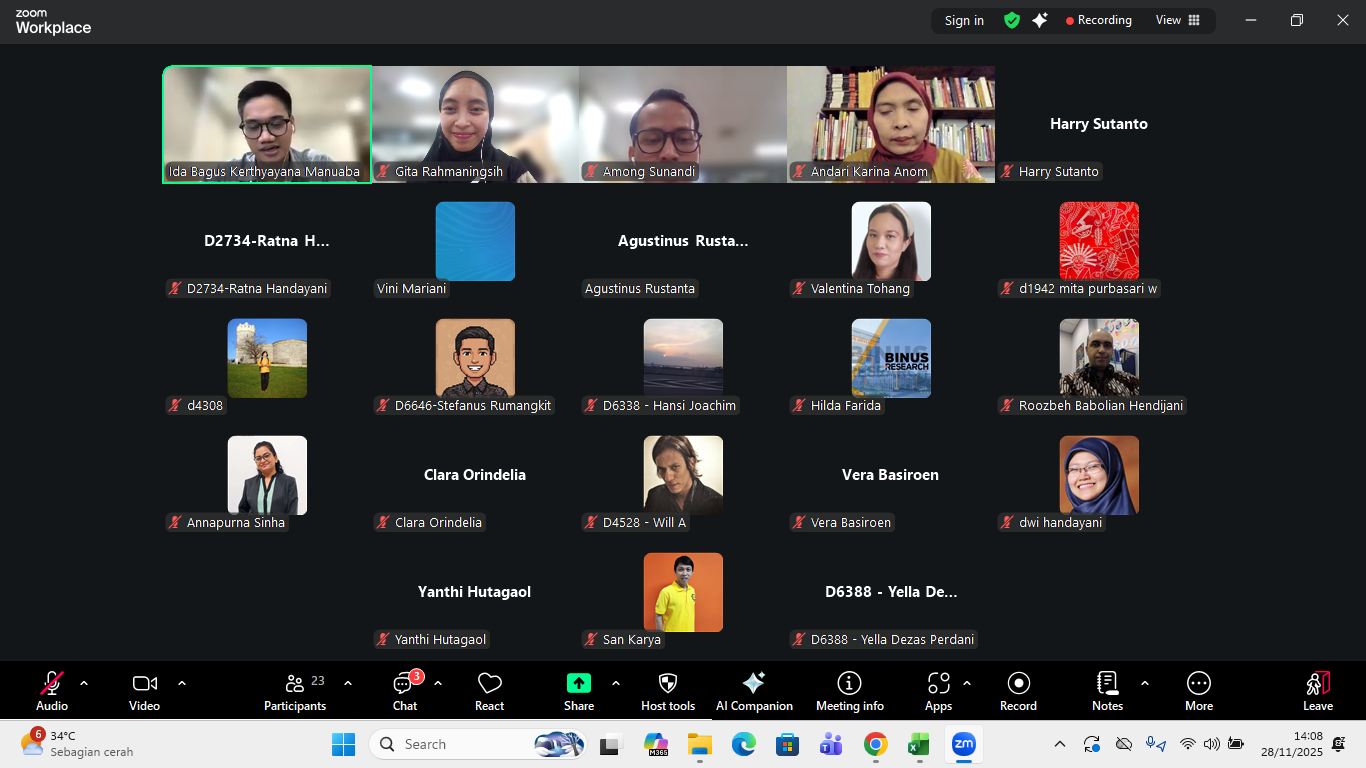Expand video options arrow next to Video
The height and width of the screenshot is (768, 1366).
[x=182, y=683]
